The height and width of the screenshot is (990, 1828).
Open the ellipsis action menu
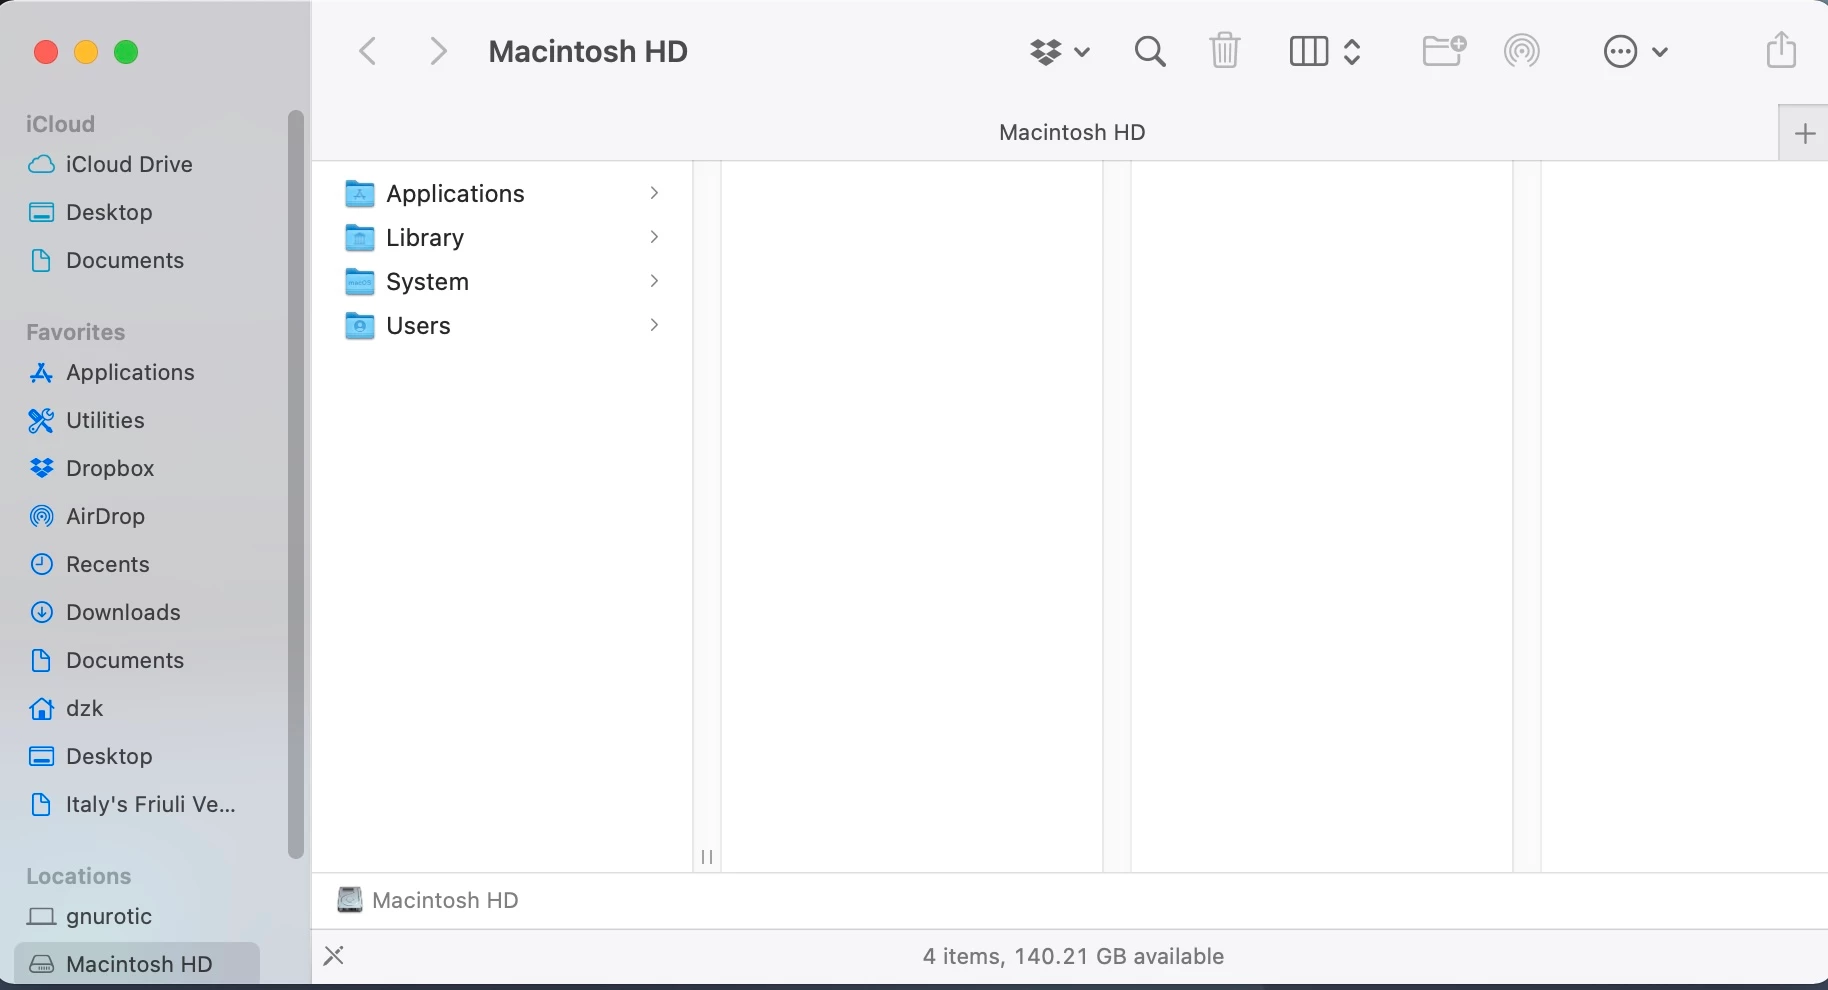[x=1636, y=51]
